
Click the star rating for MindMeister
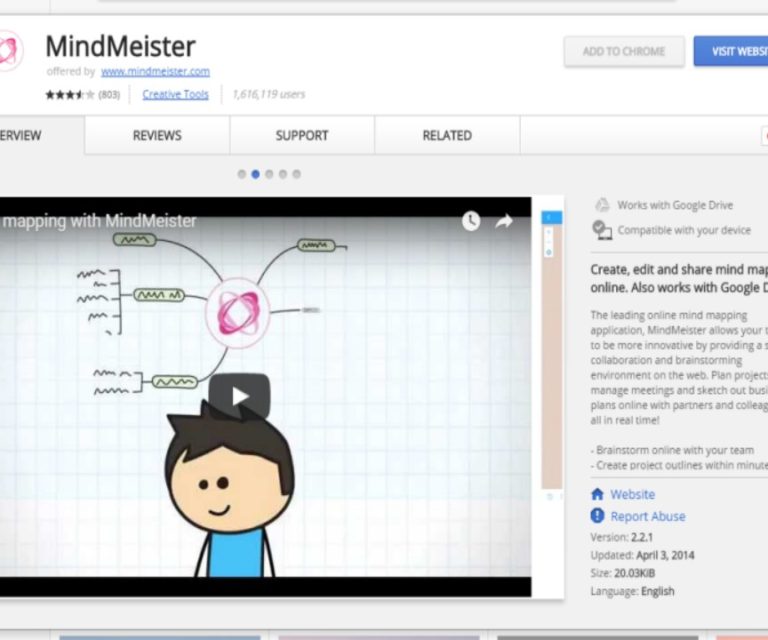click(69, 95)
